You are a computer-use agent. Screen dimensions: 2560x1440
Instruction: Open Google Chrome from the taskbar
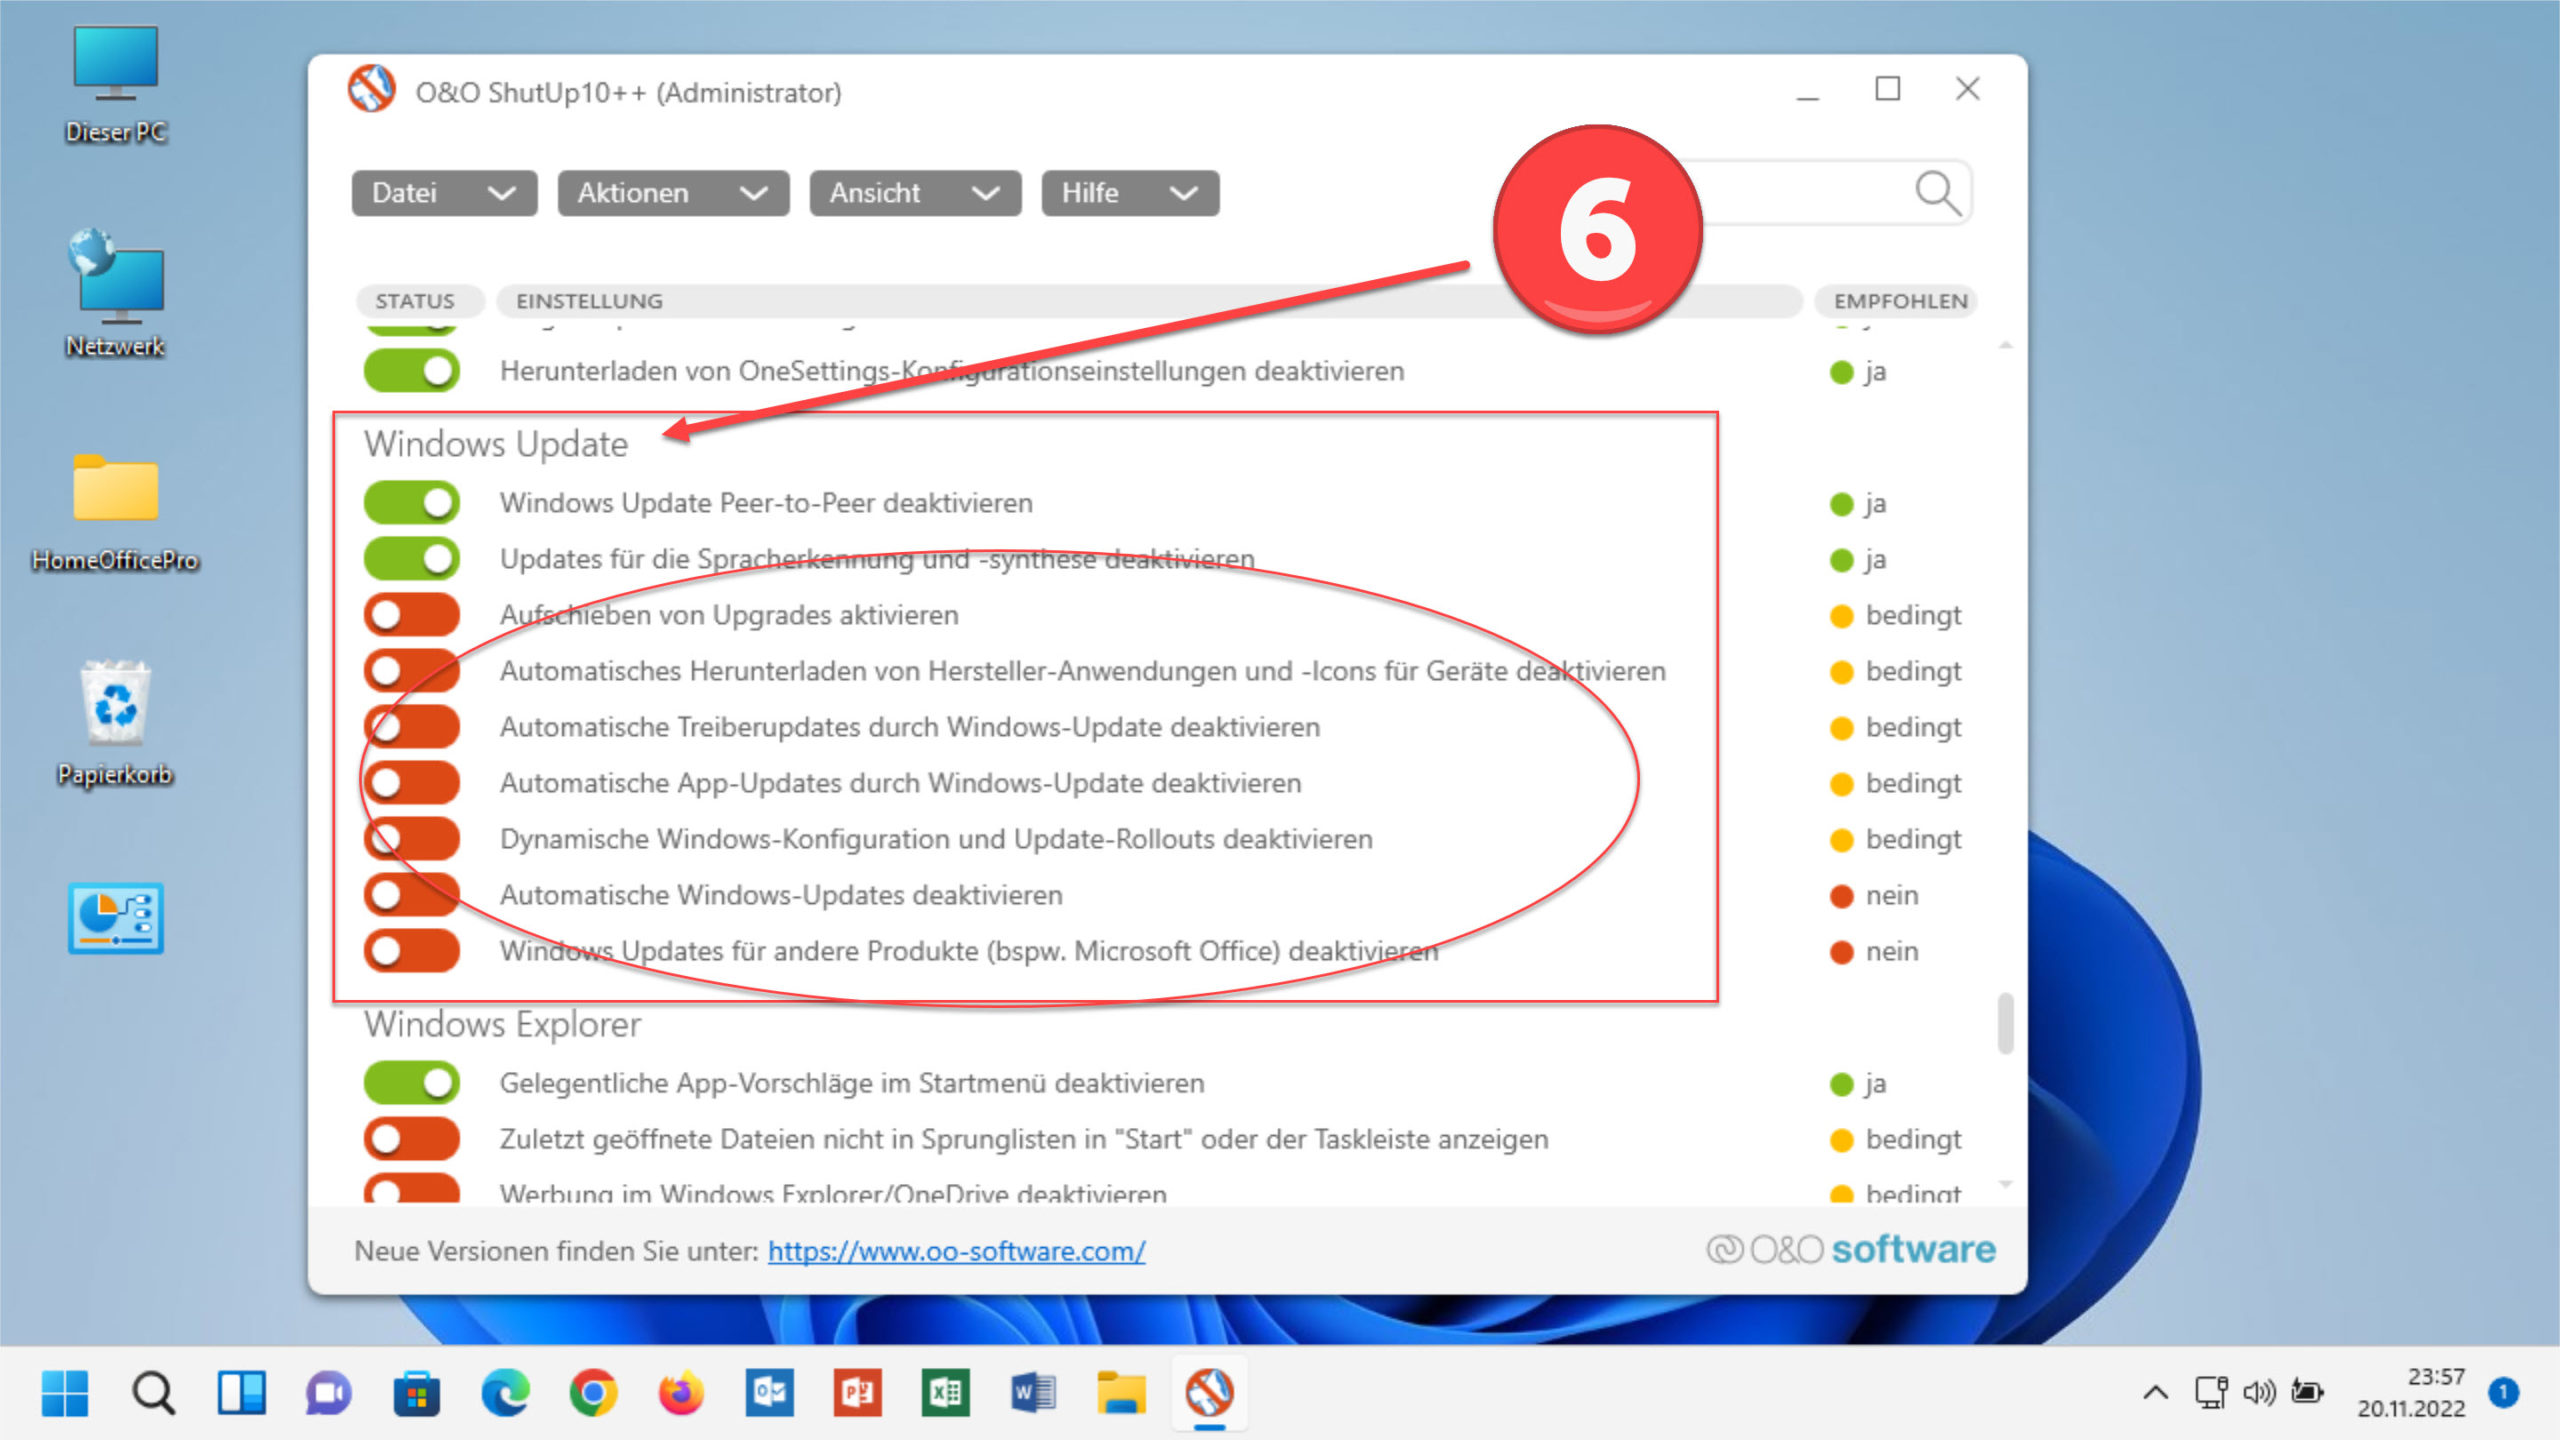coord(594,1391)
